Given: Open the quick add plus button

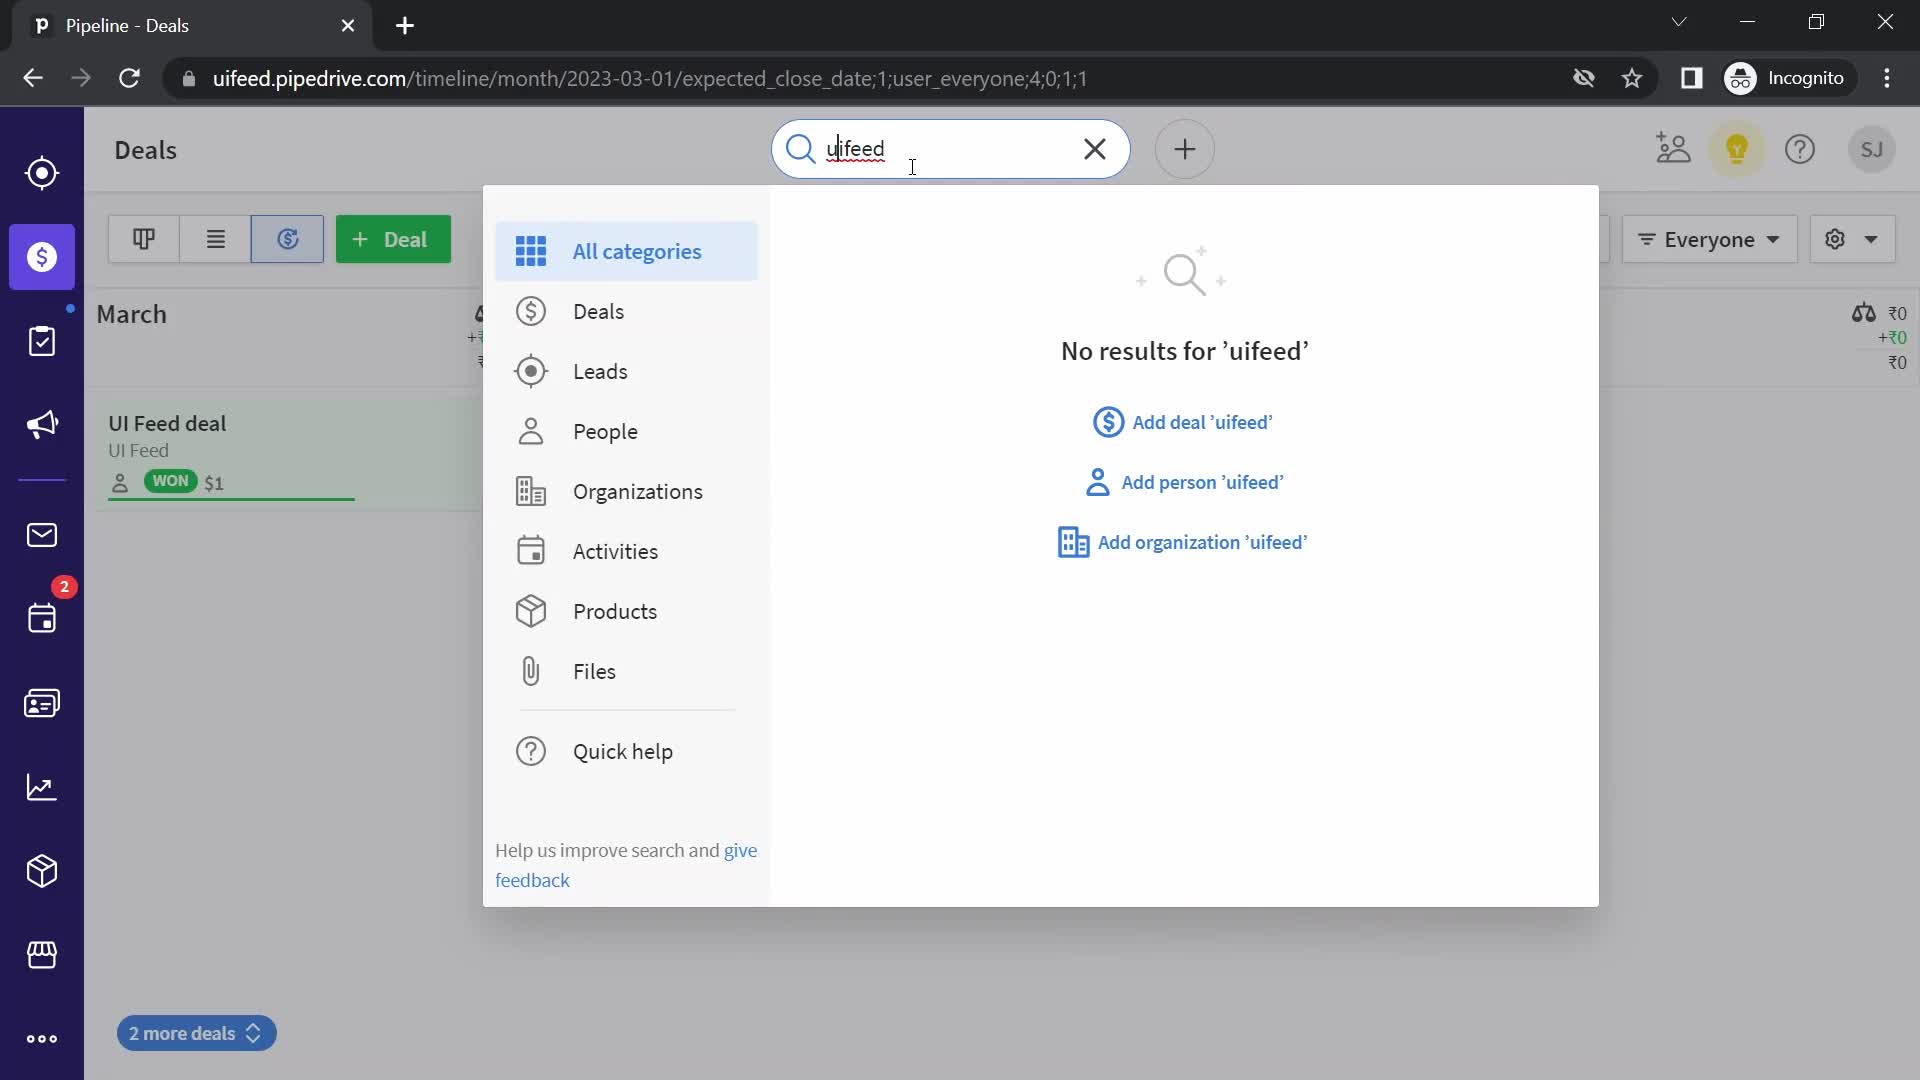Looking at the screenshot, I should click(1185, 149).
